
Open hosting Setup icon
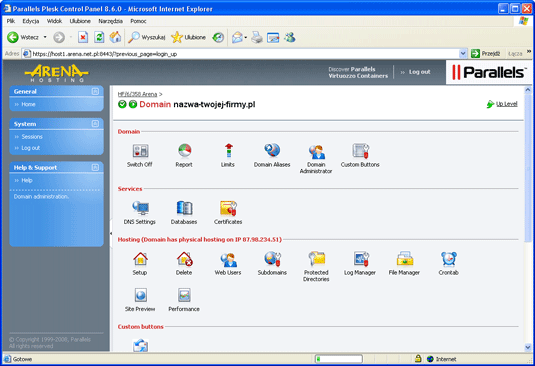coord(140,259)
